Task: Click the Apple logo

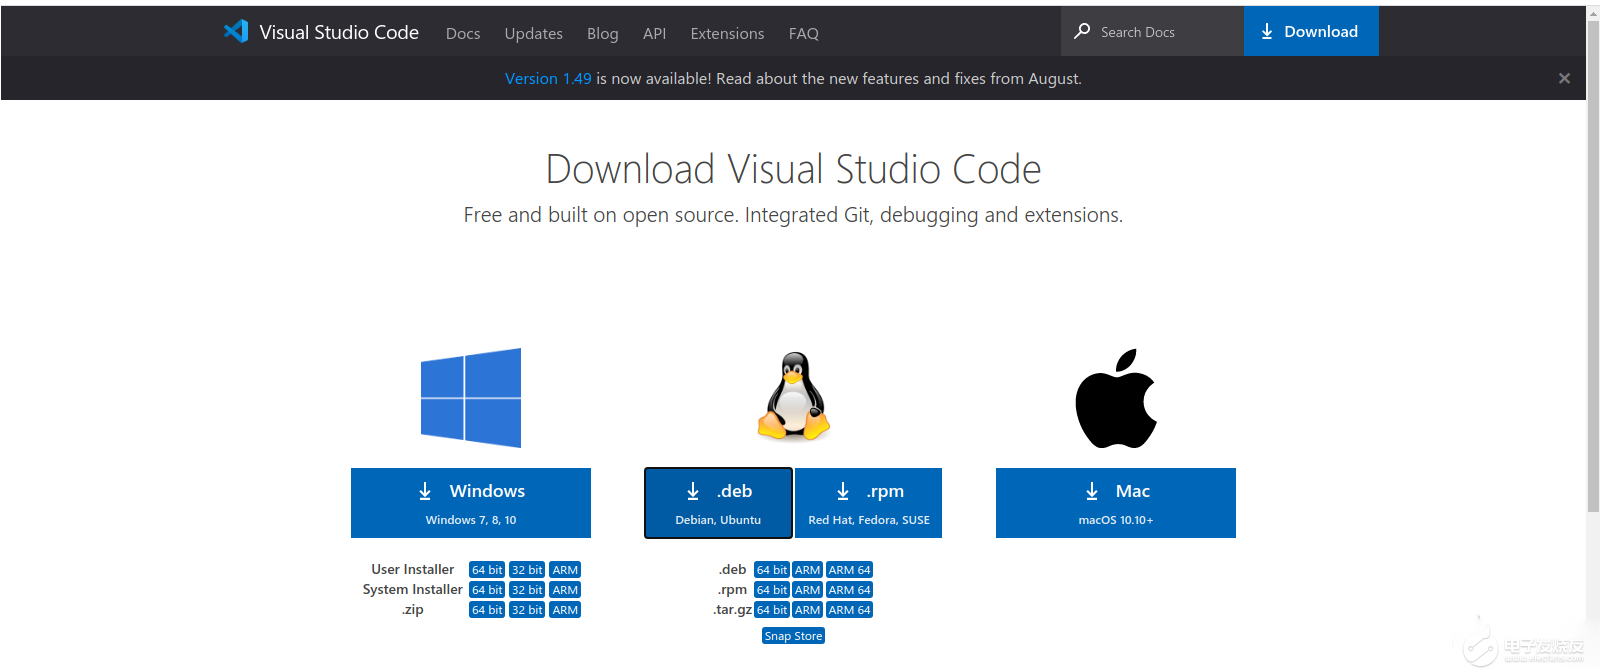Action: pos(1116,398)
